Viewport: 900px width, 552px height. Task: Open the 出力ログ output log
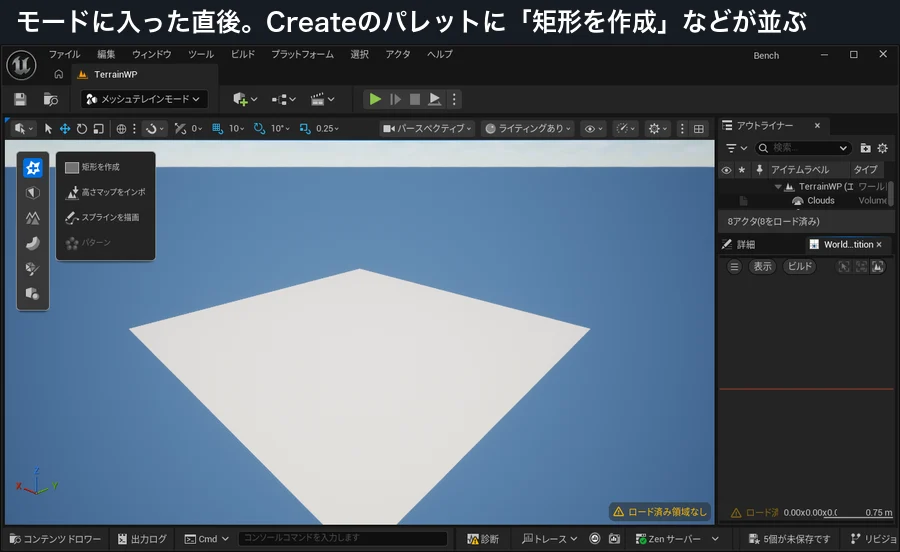click(142, 539)
